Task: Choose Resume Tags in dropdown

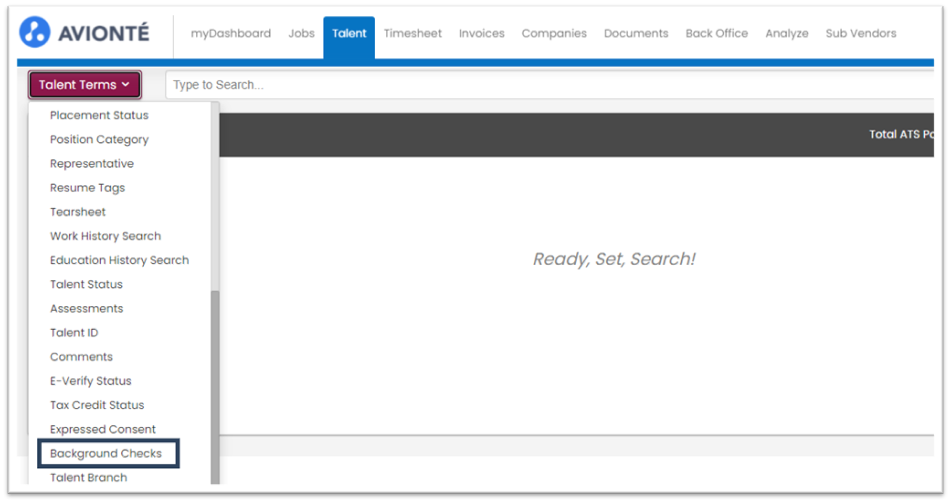Action: pyautogui.click(x=87, y=188)
